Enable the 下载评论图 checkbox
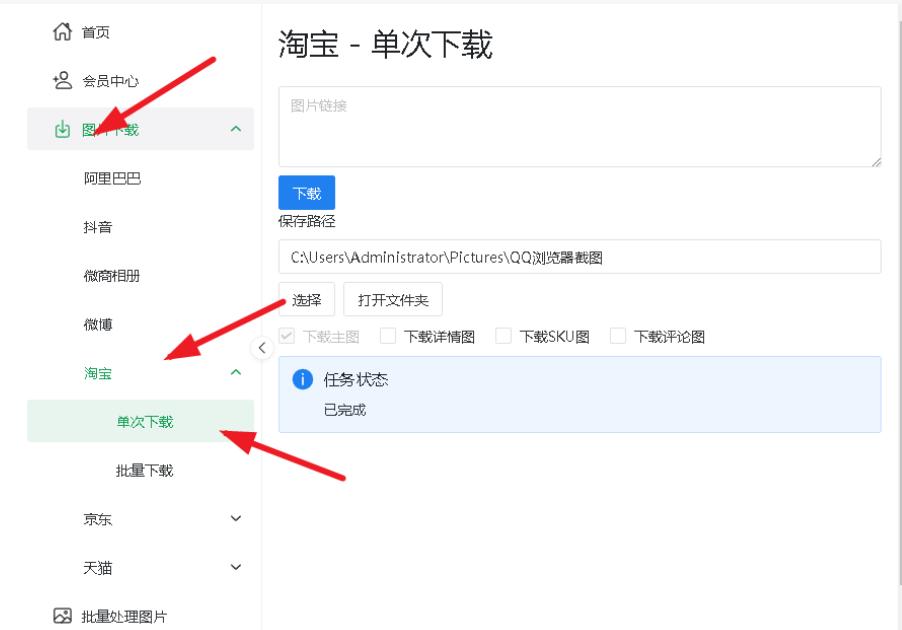 pos(618,335)
